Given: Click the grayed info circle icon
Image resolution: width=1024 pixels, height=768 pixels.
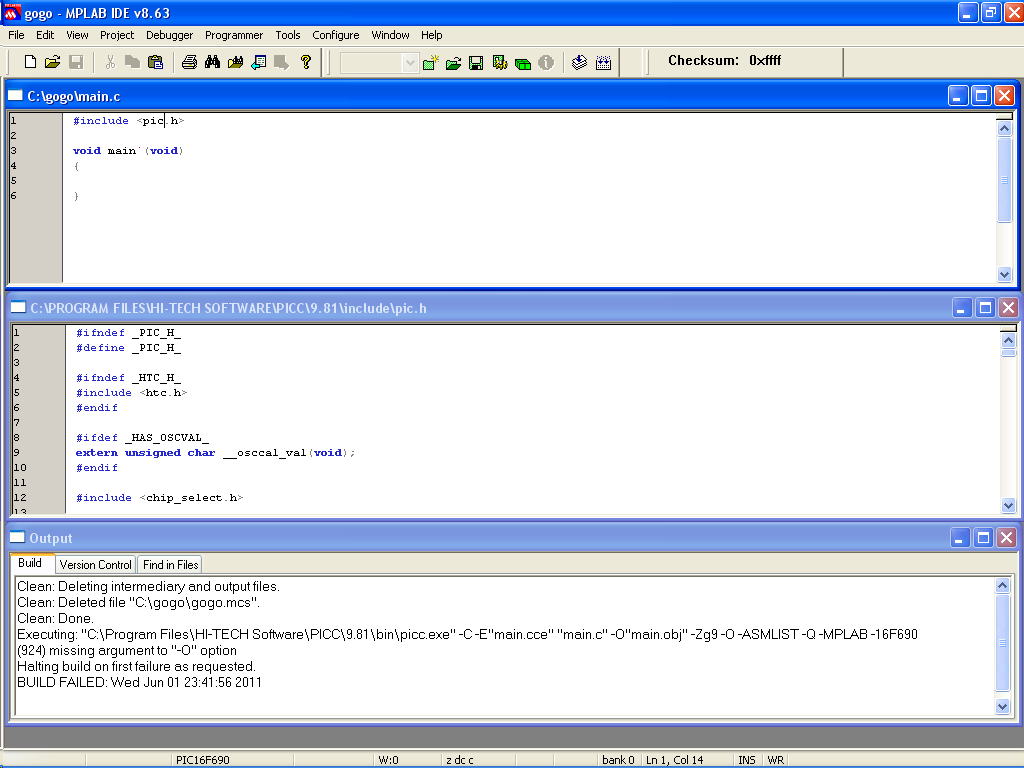Looking at the screenshot, I should tap(546, 63).
